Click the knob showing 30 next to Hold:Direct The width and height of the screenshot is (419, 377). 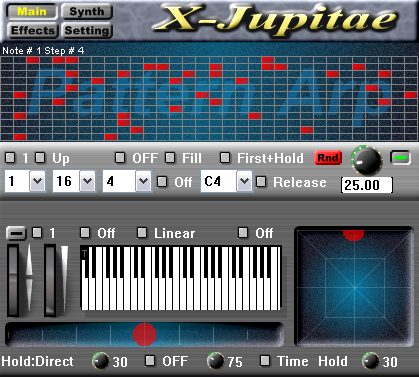[100, 361]
